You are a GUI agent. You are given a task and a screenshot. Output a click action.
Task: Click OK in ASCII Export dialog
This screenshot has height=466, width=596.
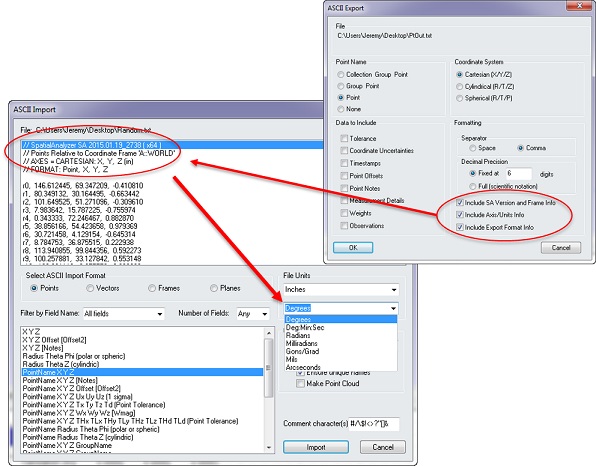[353, 247]
